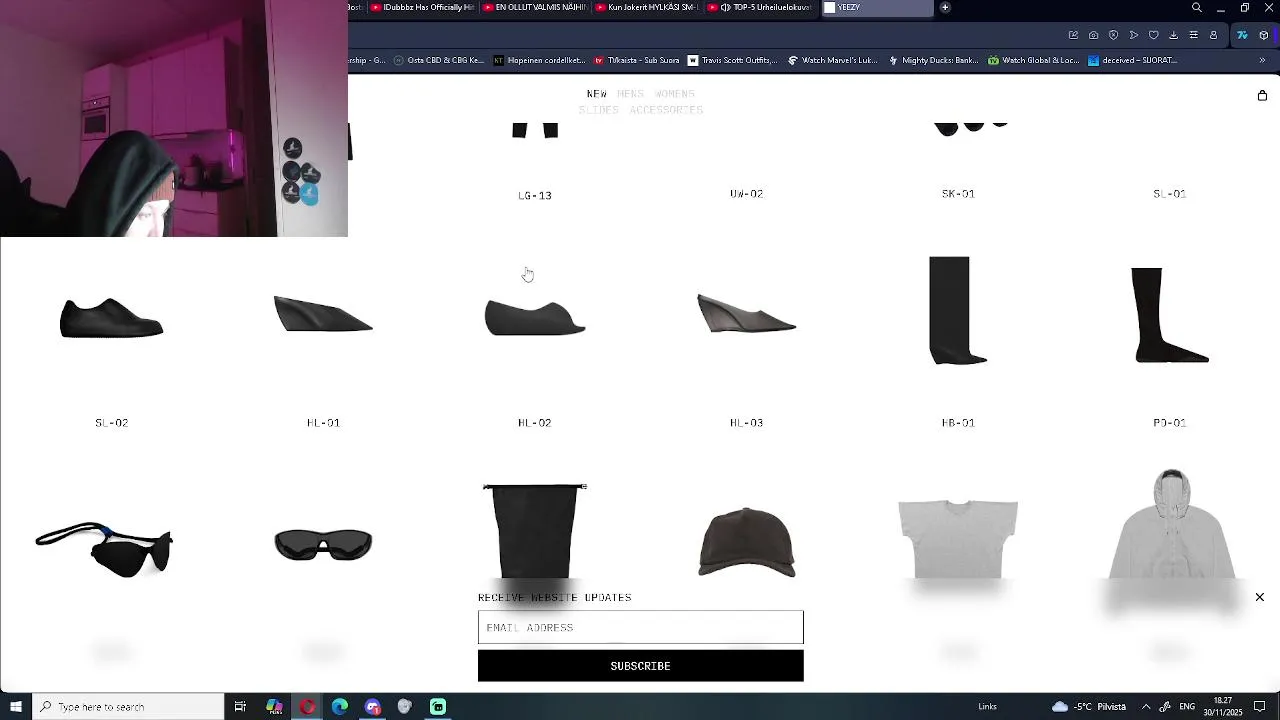Image resolution: width=1280 pixels, height=720 pixels.
Task: Open the extensions cube icon
Action: pos(1263,35)
